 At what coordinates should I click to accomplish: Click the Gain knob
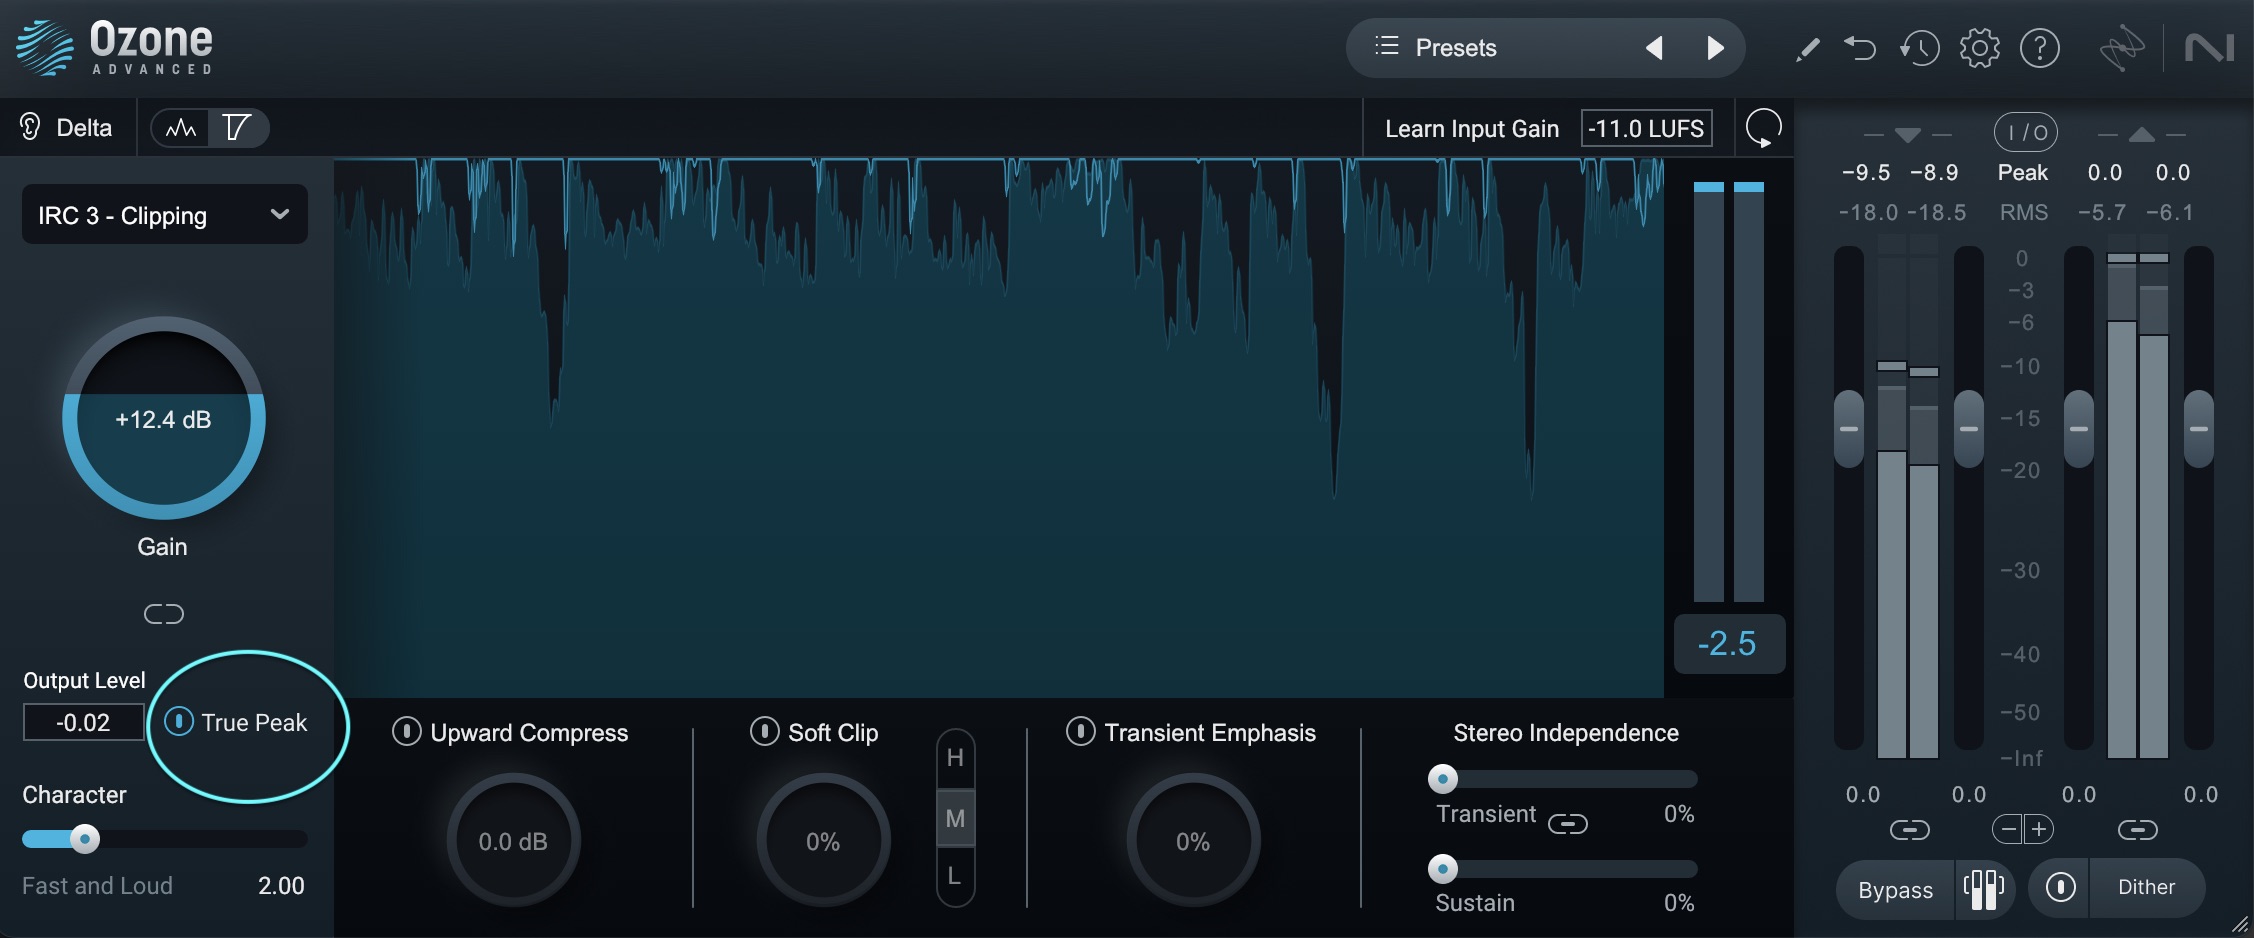click(164, 418)
